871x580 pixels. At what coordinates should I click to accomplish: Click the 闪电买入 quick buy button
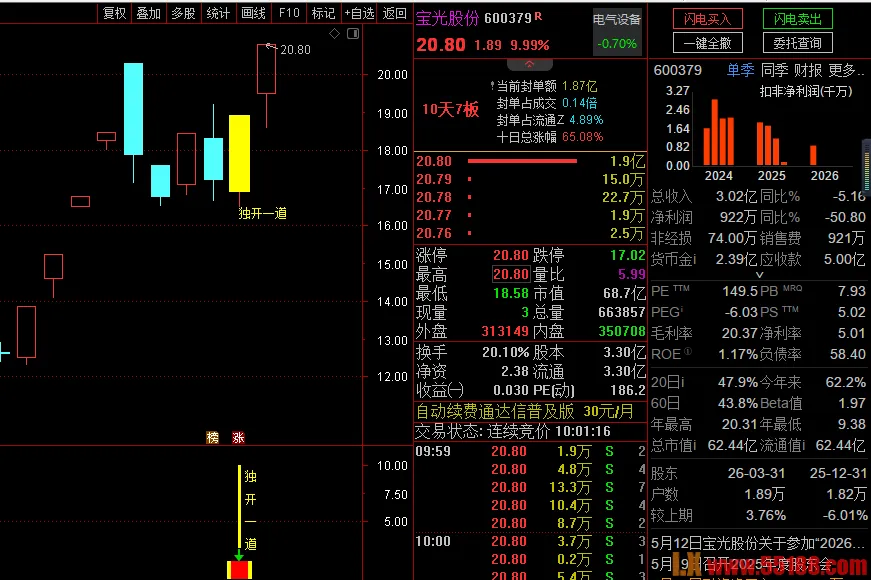pyautogui.click(x=707, y=19)
